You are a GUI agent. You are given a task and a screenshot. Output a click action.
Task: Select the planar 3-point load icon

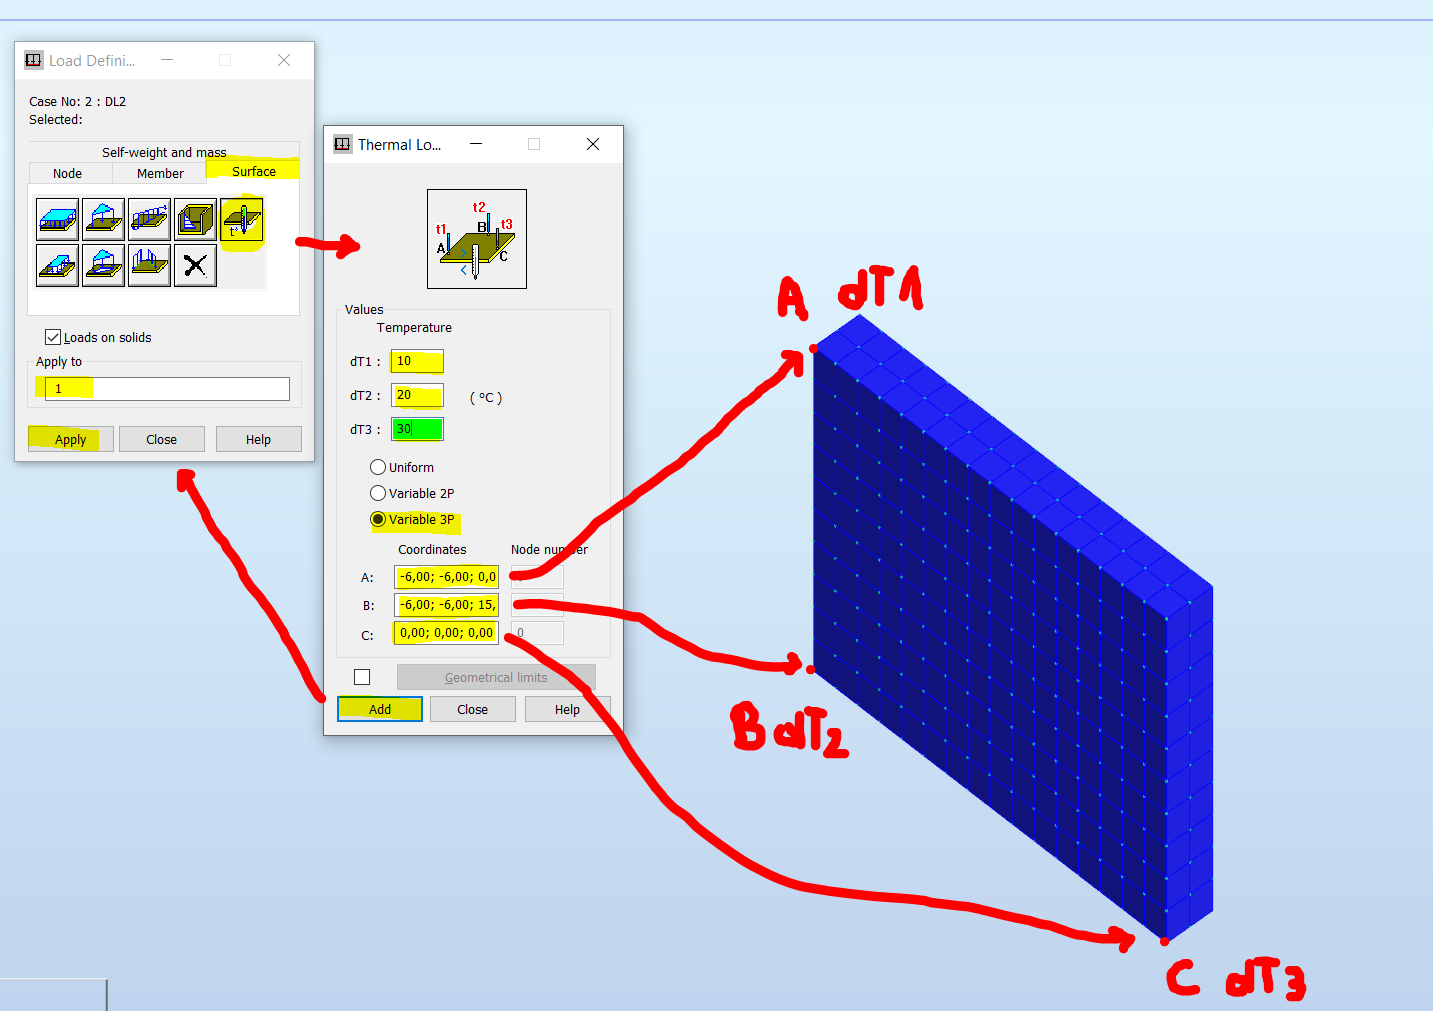[x=103, y=218]
